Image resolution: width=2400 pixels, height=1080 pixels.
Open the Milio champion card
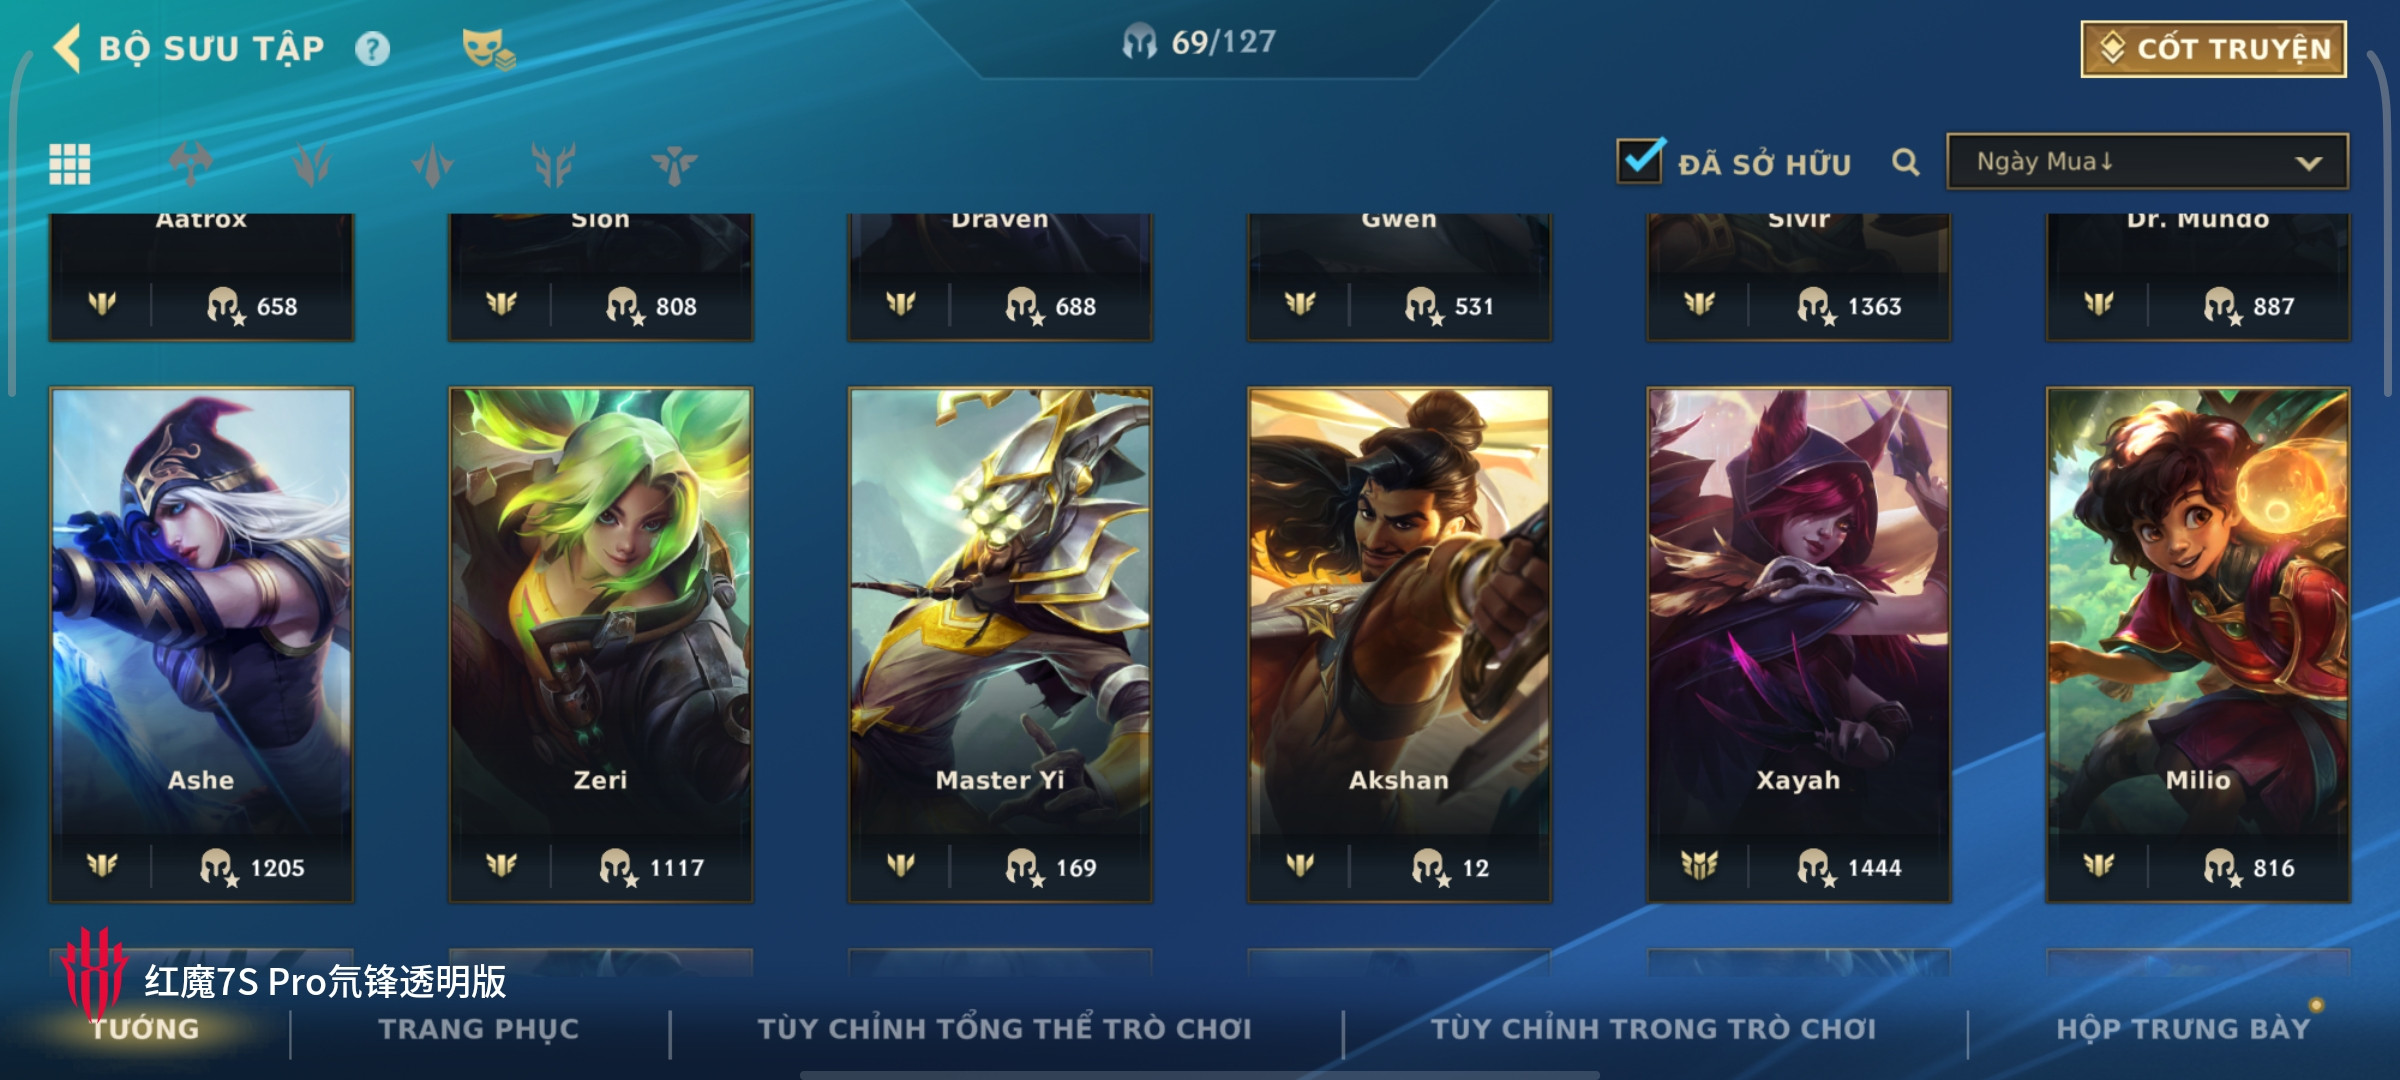tap(2198, 645)
